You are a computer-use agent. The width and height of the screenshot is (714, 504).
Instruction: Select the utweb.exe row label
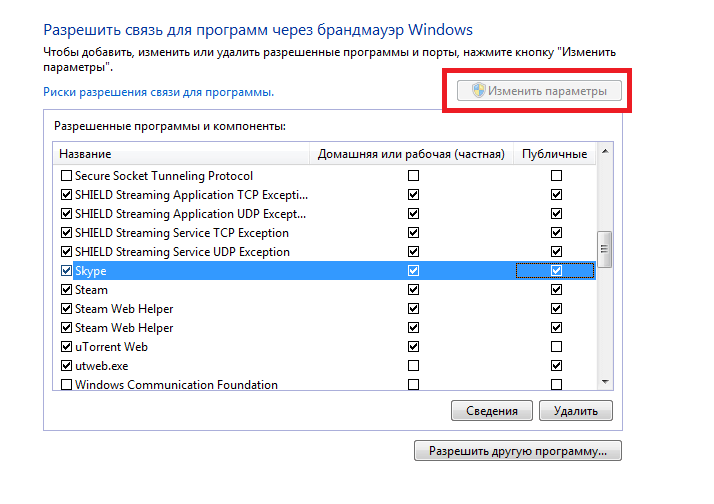pyautogui.click(x=102, y=366)
